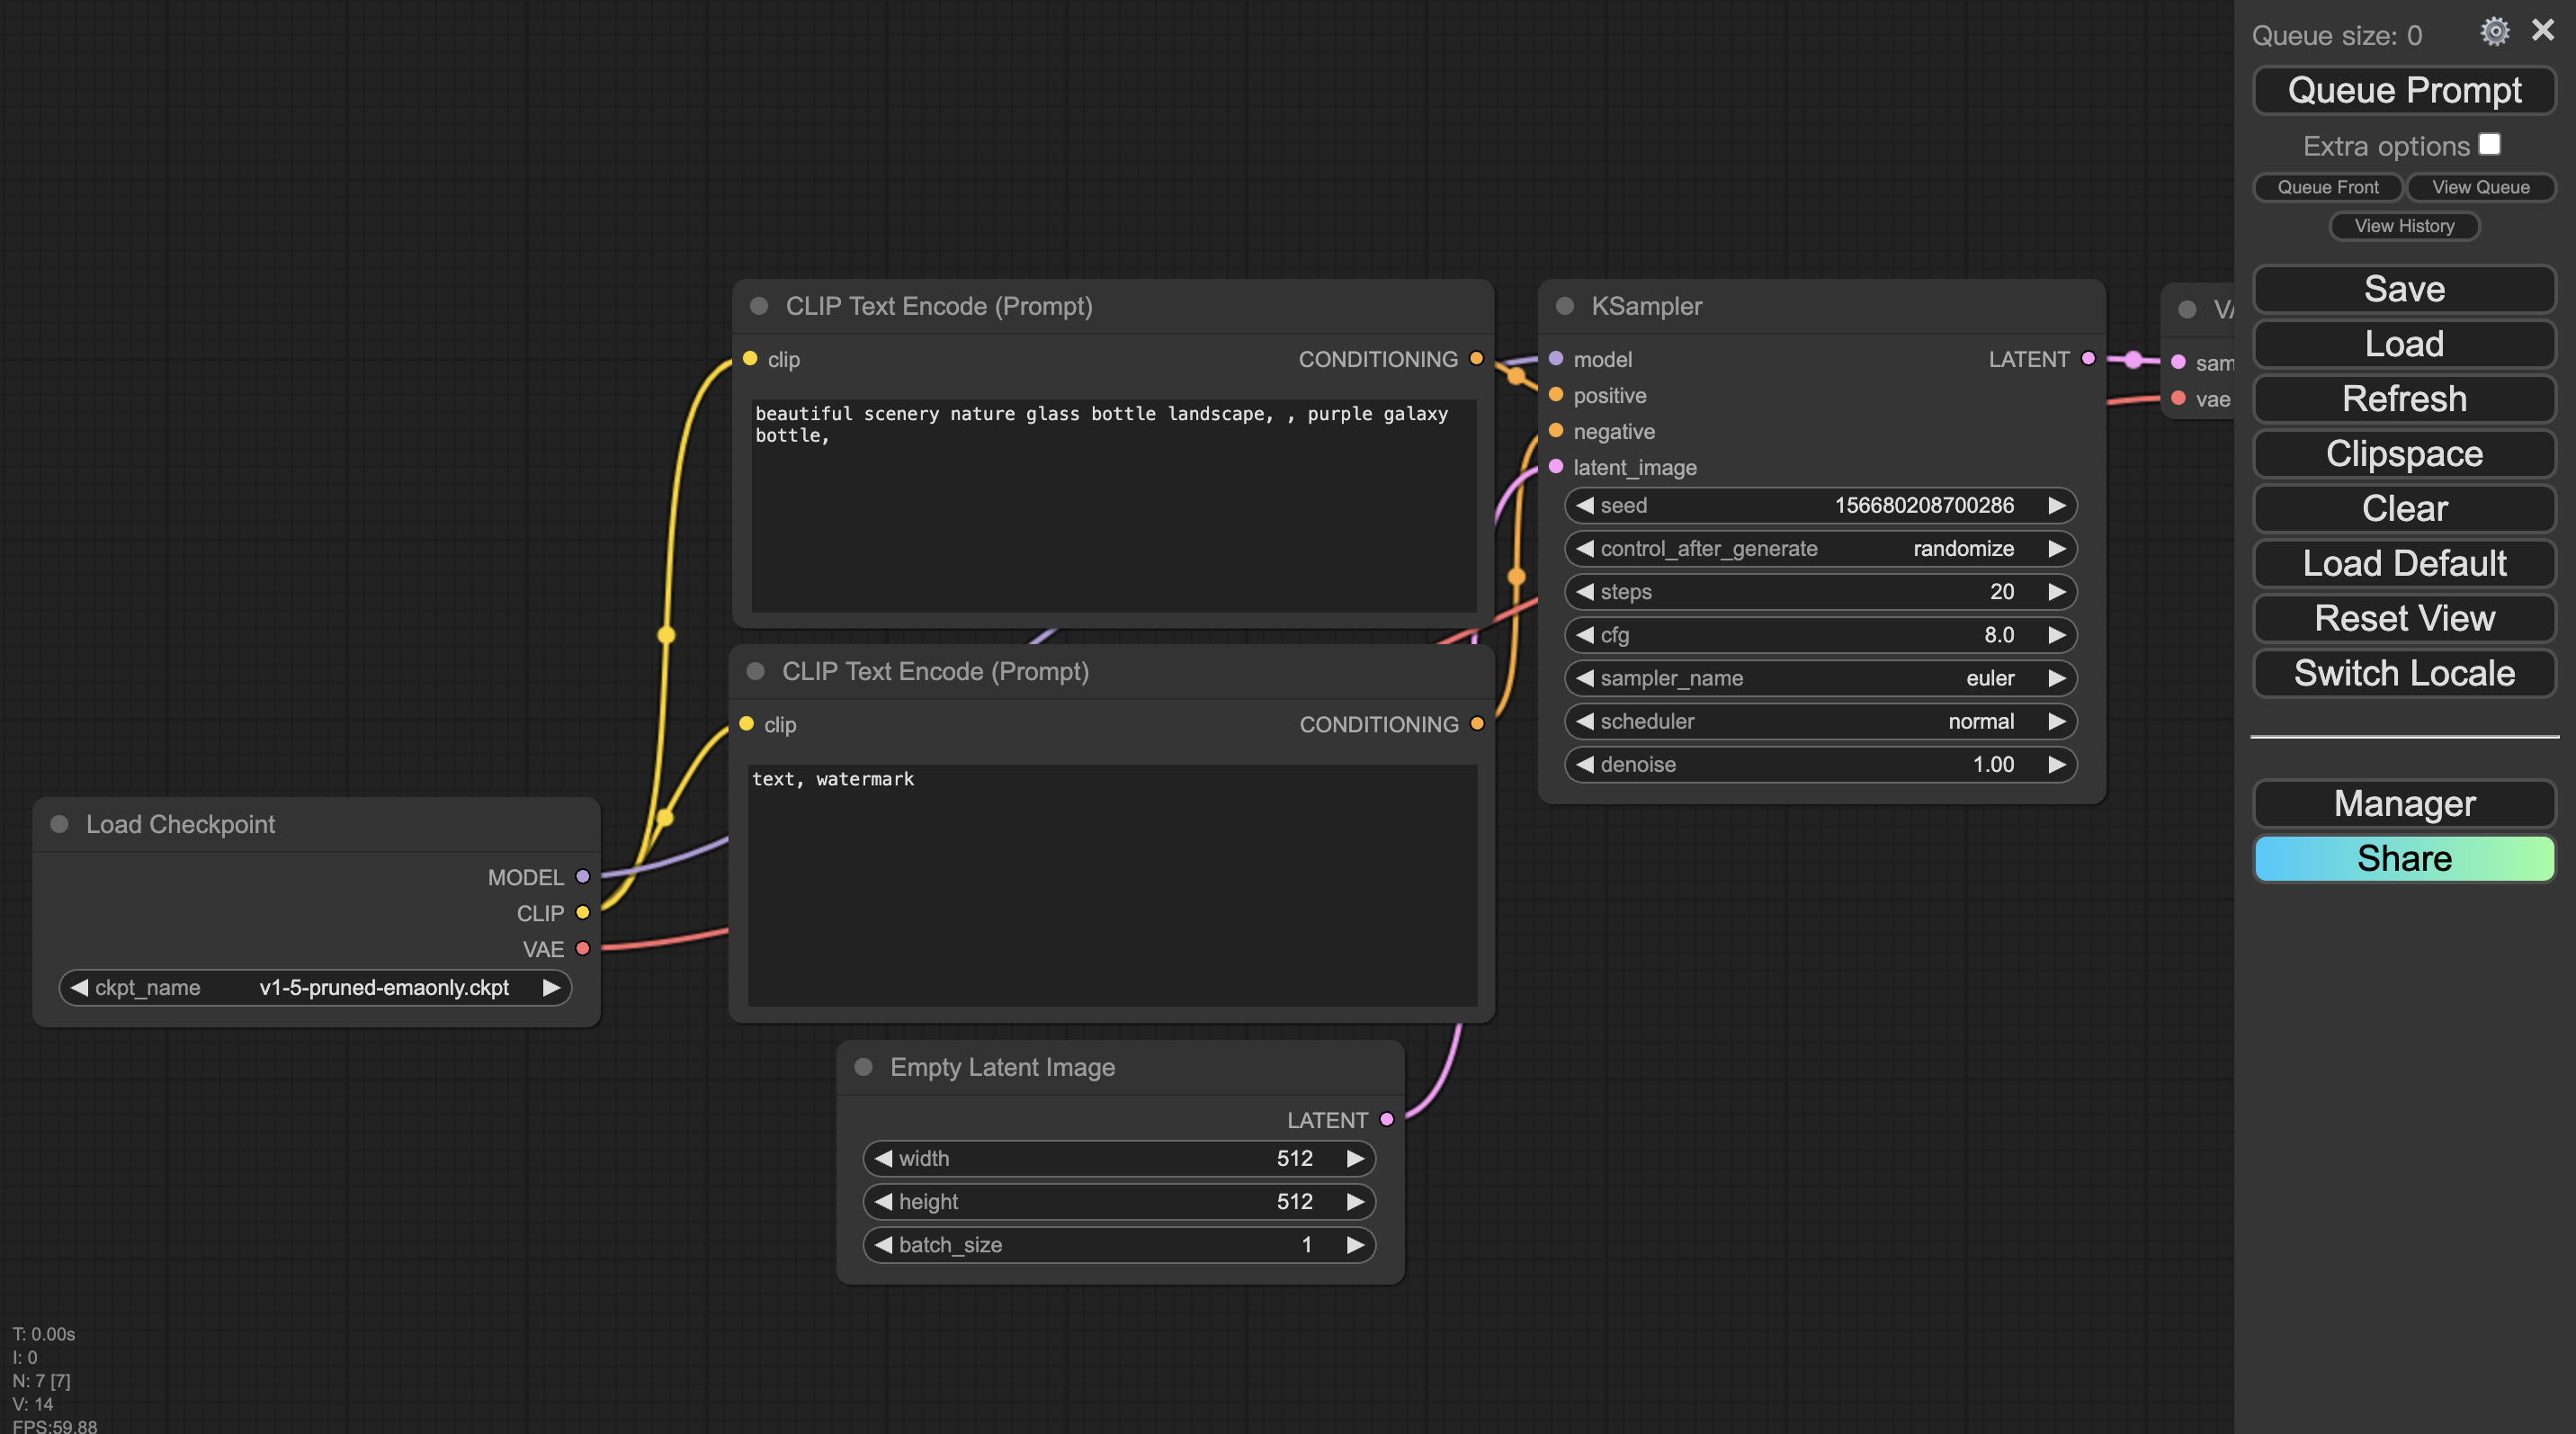Click the KSampler LATENT output connector
Screen dimensions: 2576x1434
click(x=2088, y=359)
